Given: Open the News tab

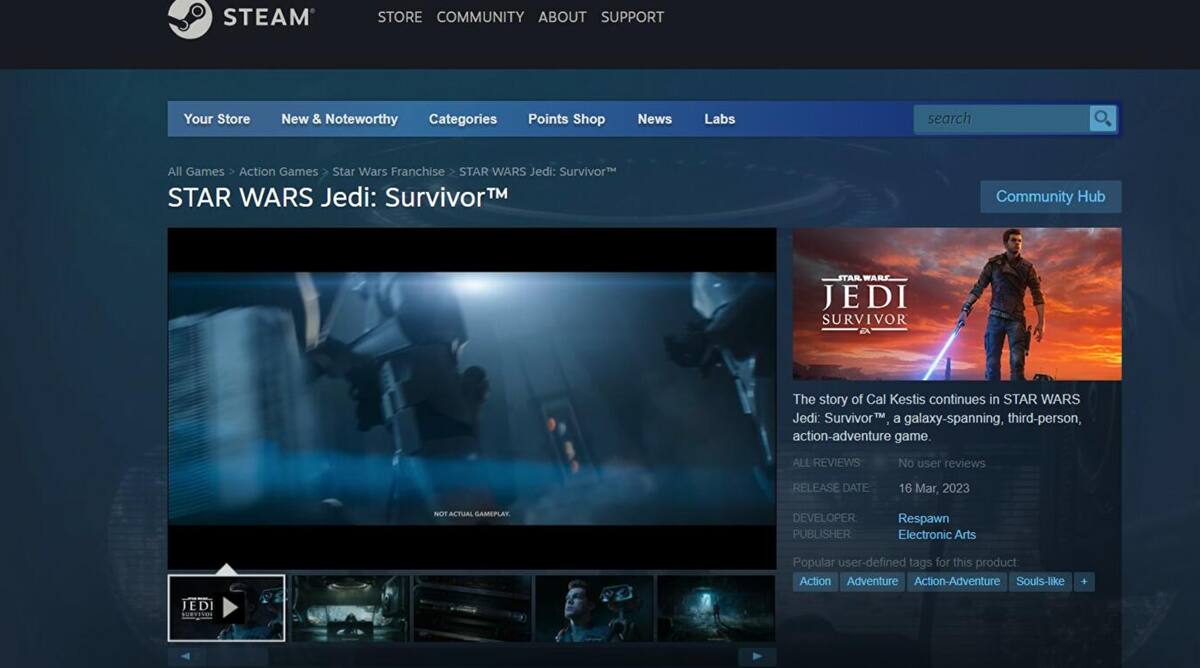Looking at the screenshot, I should (655, 119).
